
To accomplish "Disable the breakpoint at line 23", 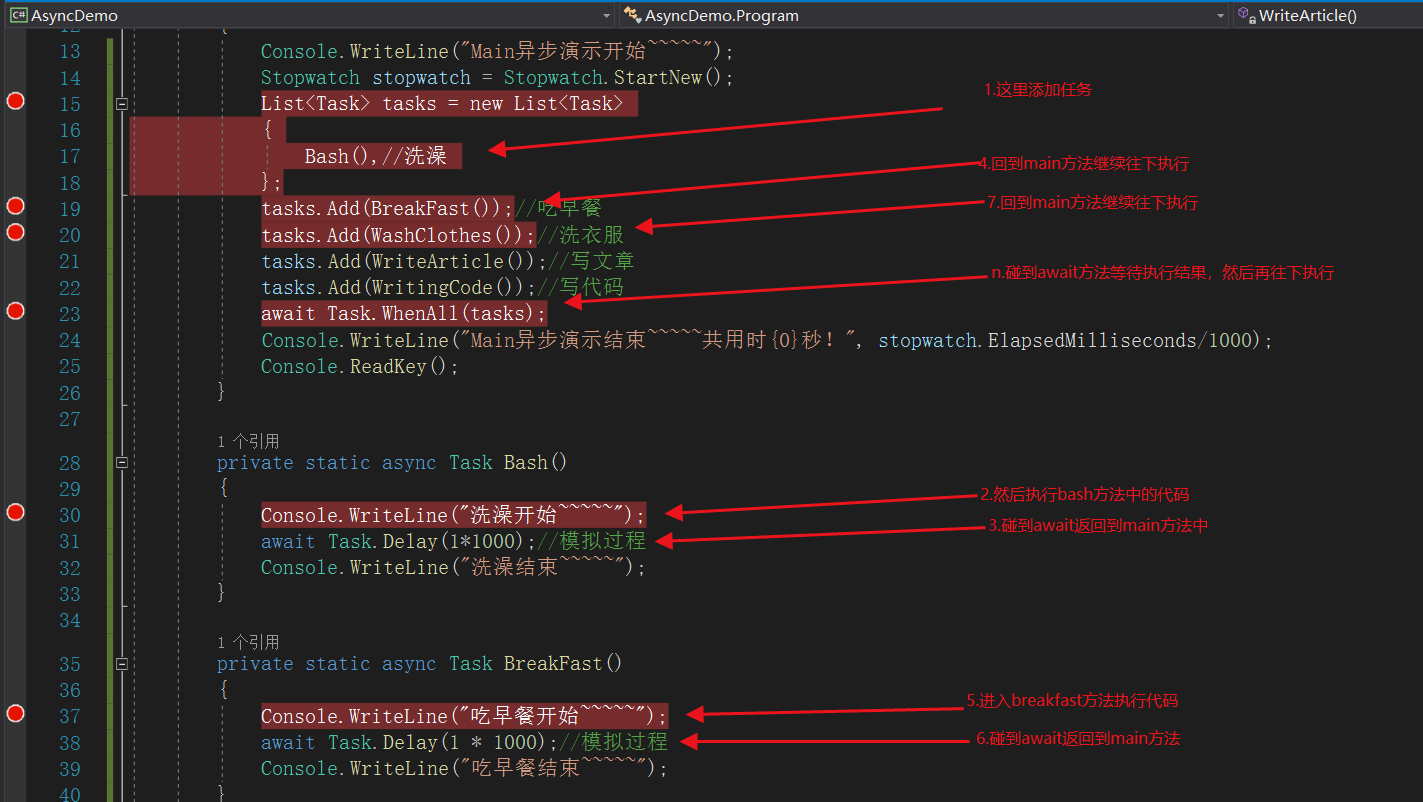I will click(15, 311).
